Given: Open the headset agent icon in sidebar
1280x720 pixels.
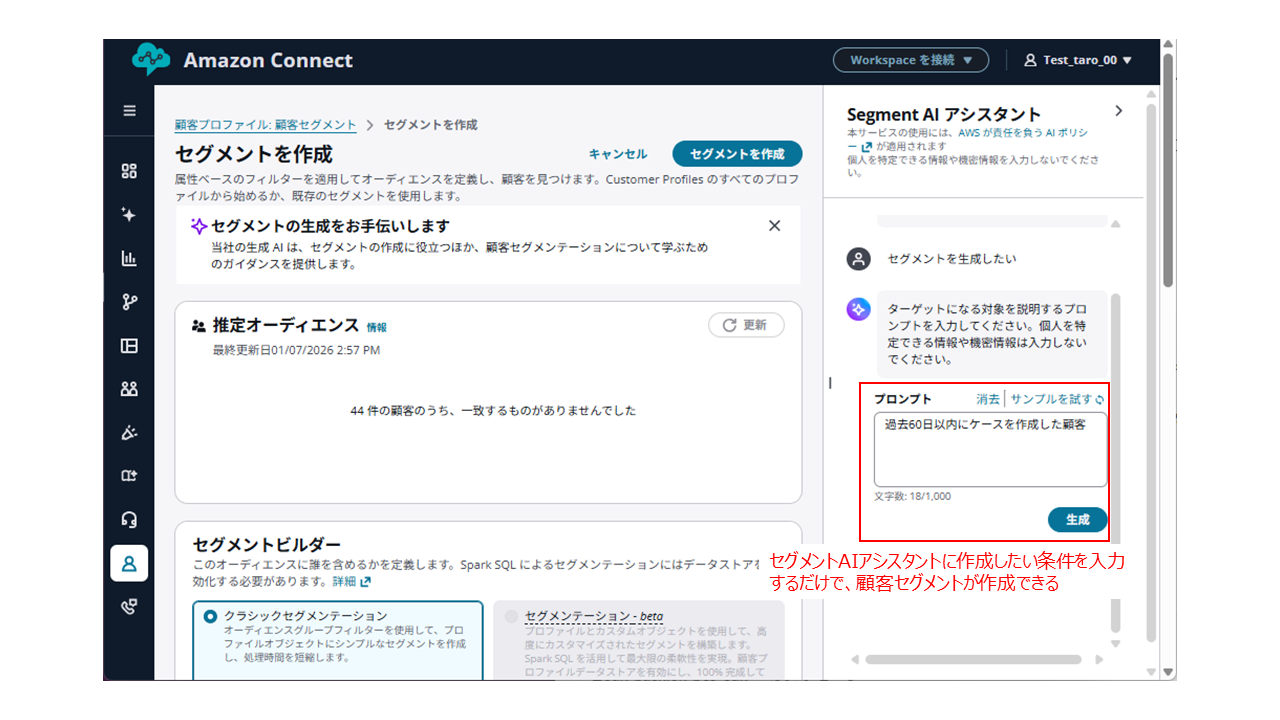Looking at the screenshot, I should pos(129,520).
